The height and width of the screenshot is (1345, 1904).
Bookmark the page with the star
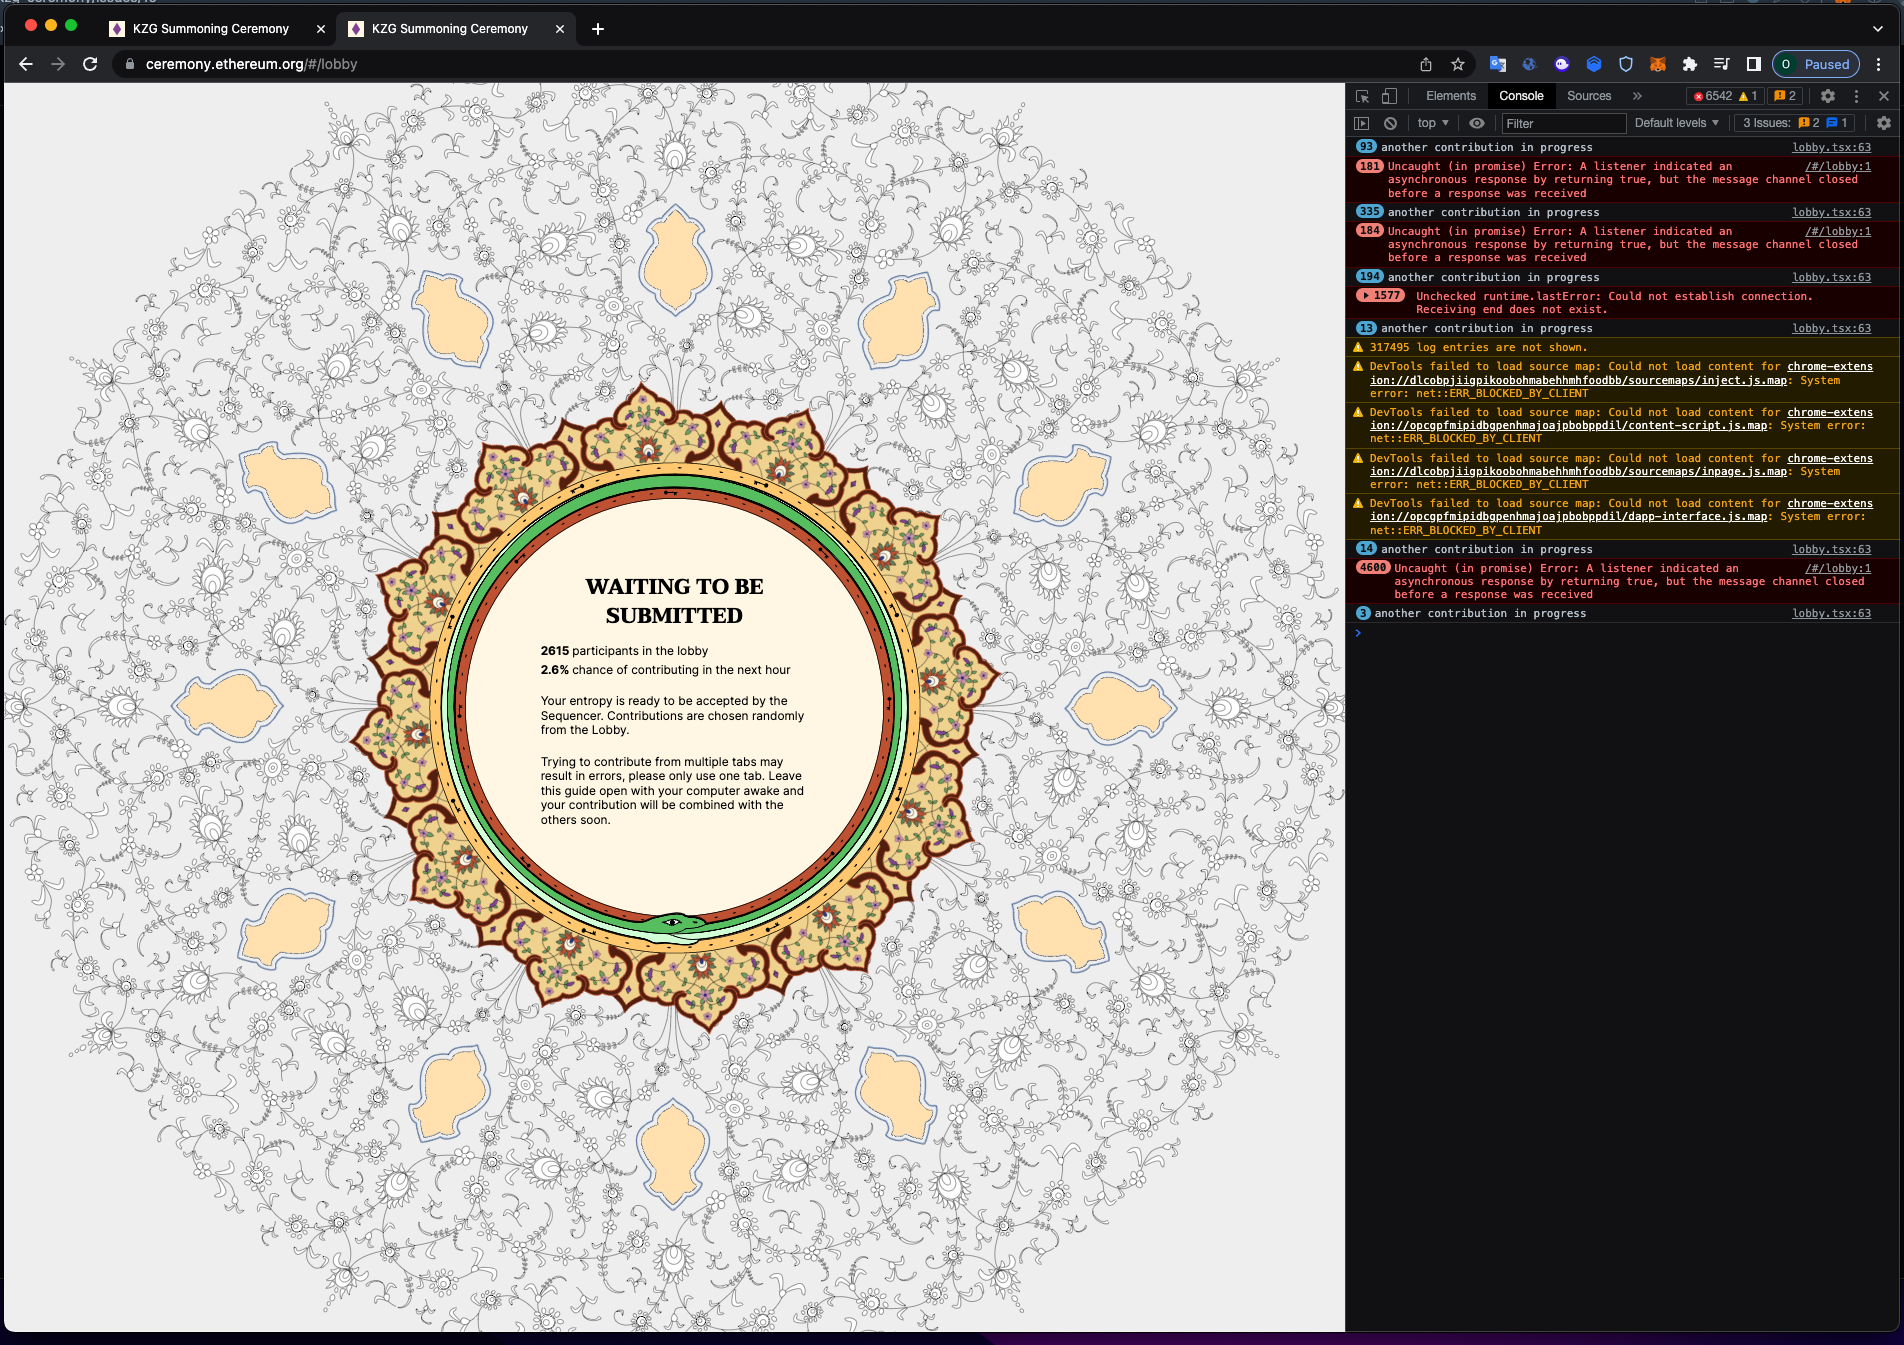coord(1458,64)
